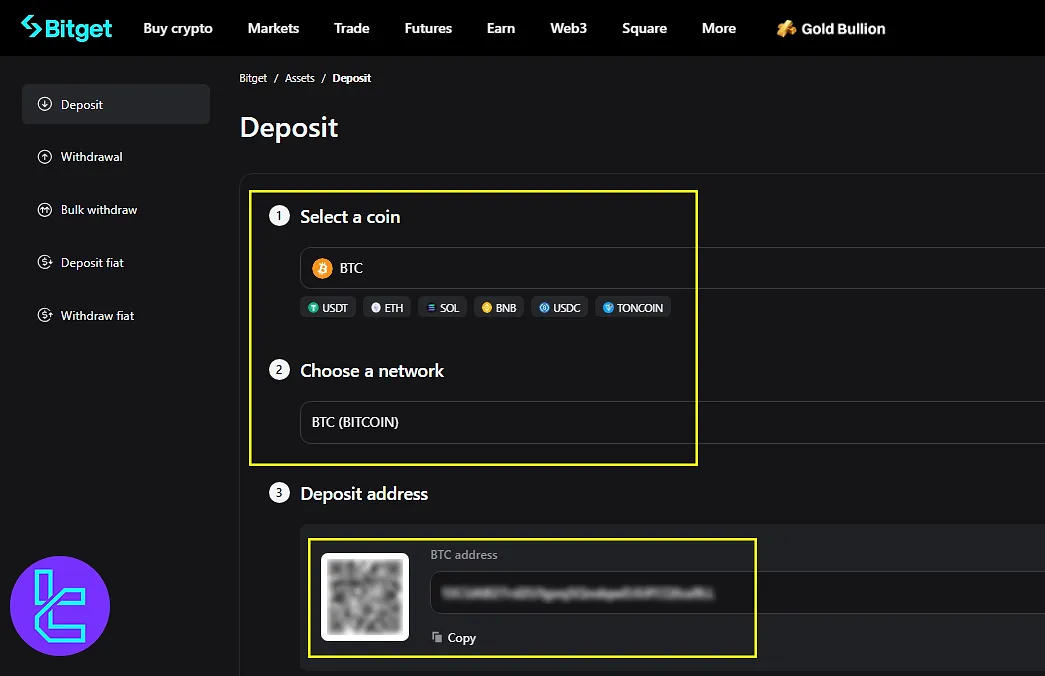Open the Markets menu
This screenshot has height=676, width=1045.
(x=273, y=29)
